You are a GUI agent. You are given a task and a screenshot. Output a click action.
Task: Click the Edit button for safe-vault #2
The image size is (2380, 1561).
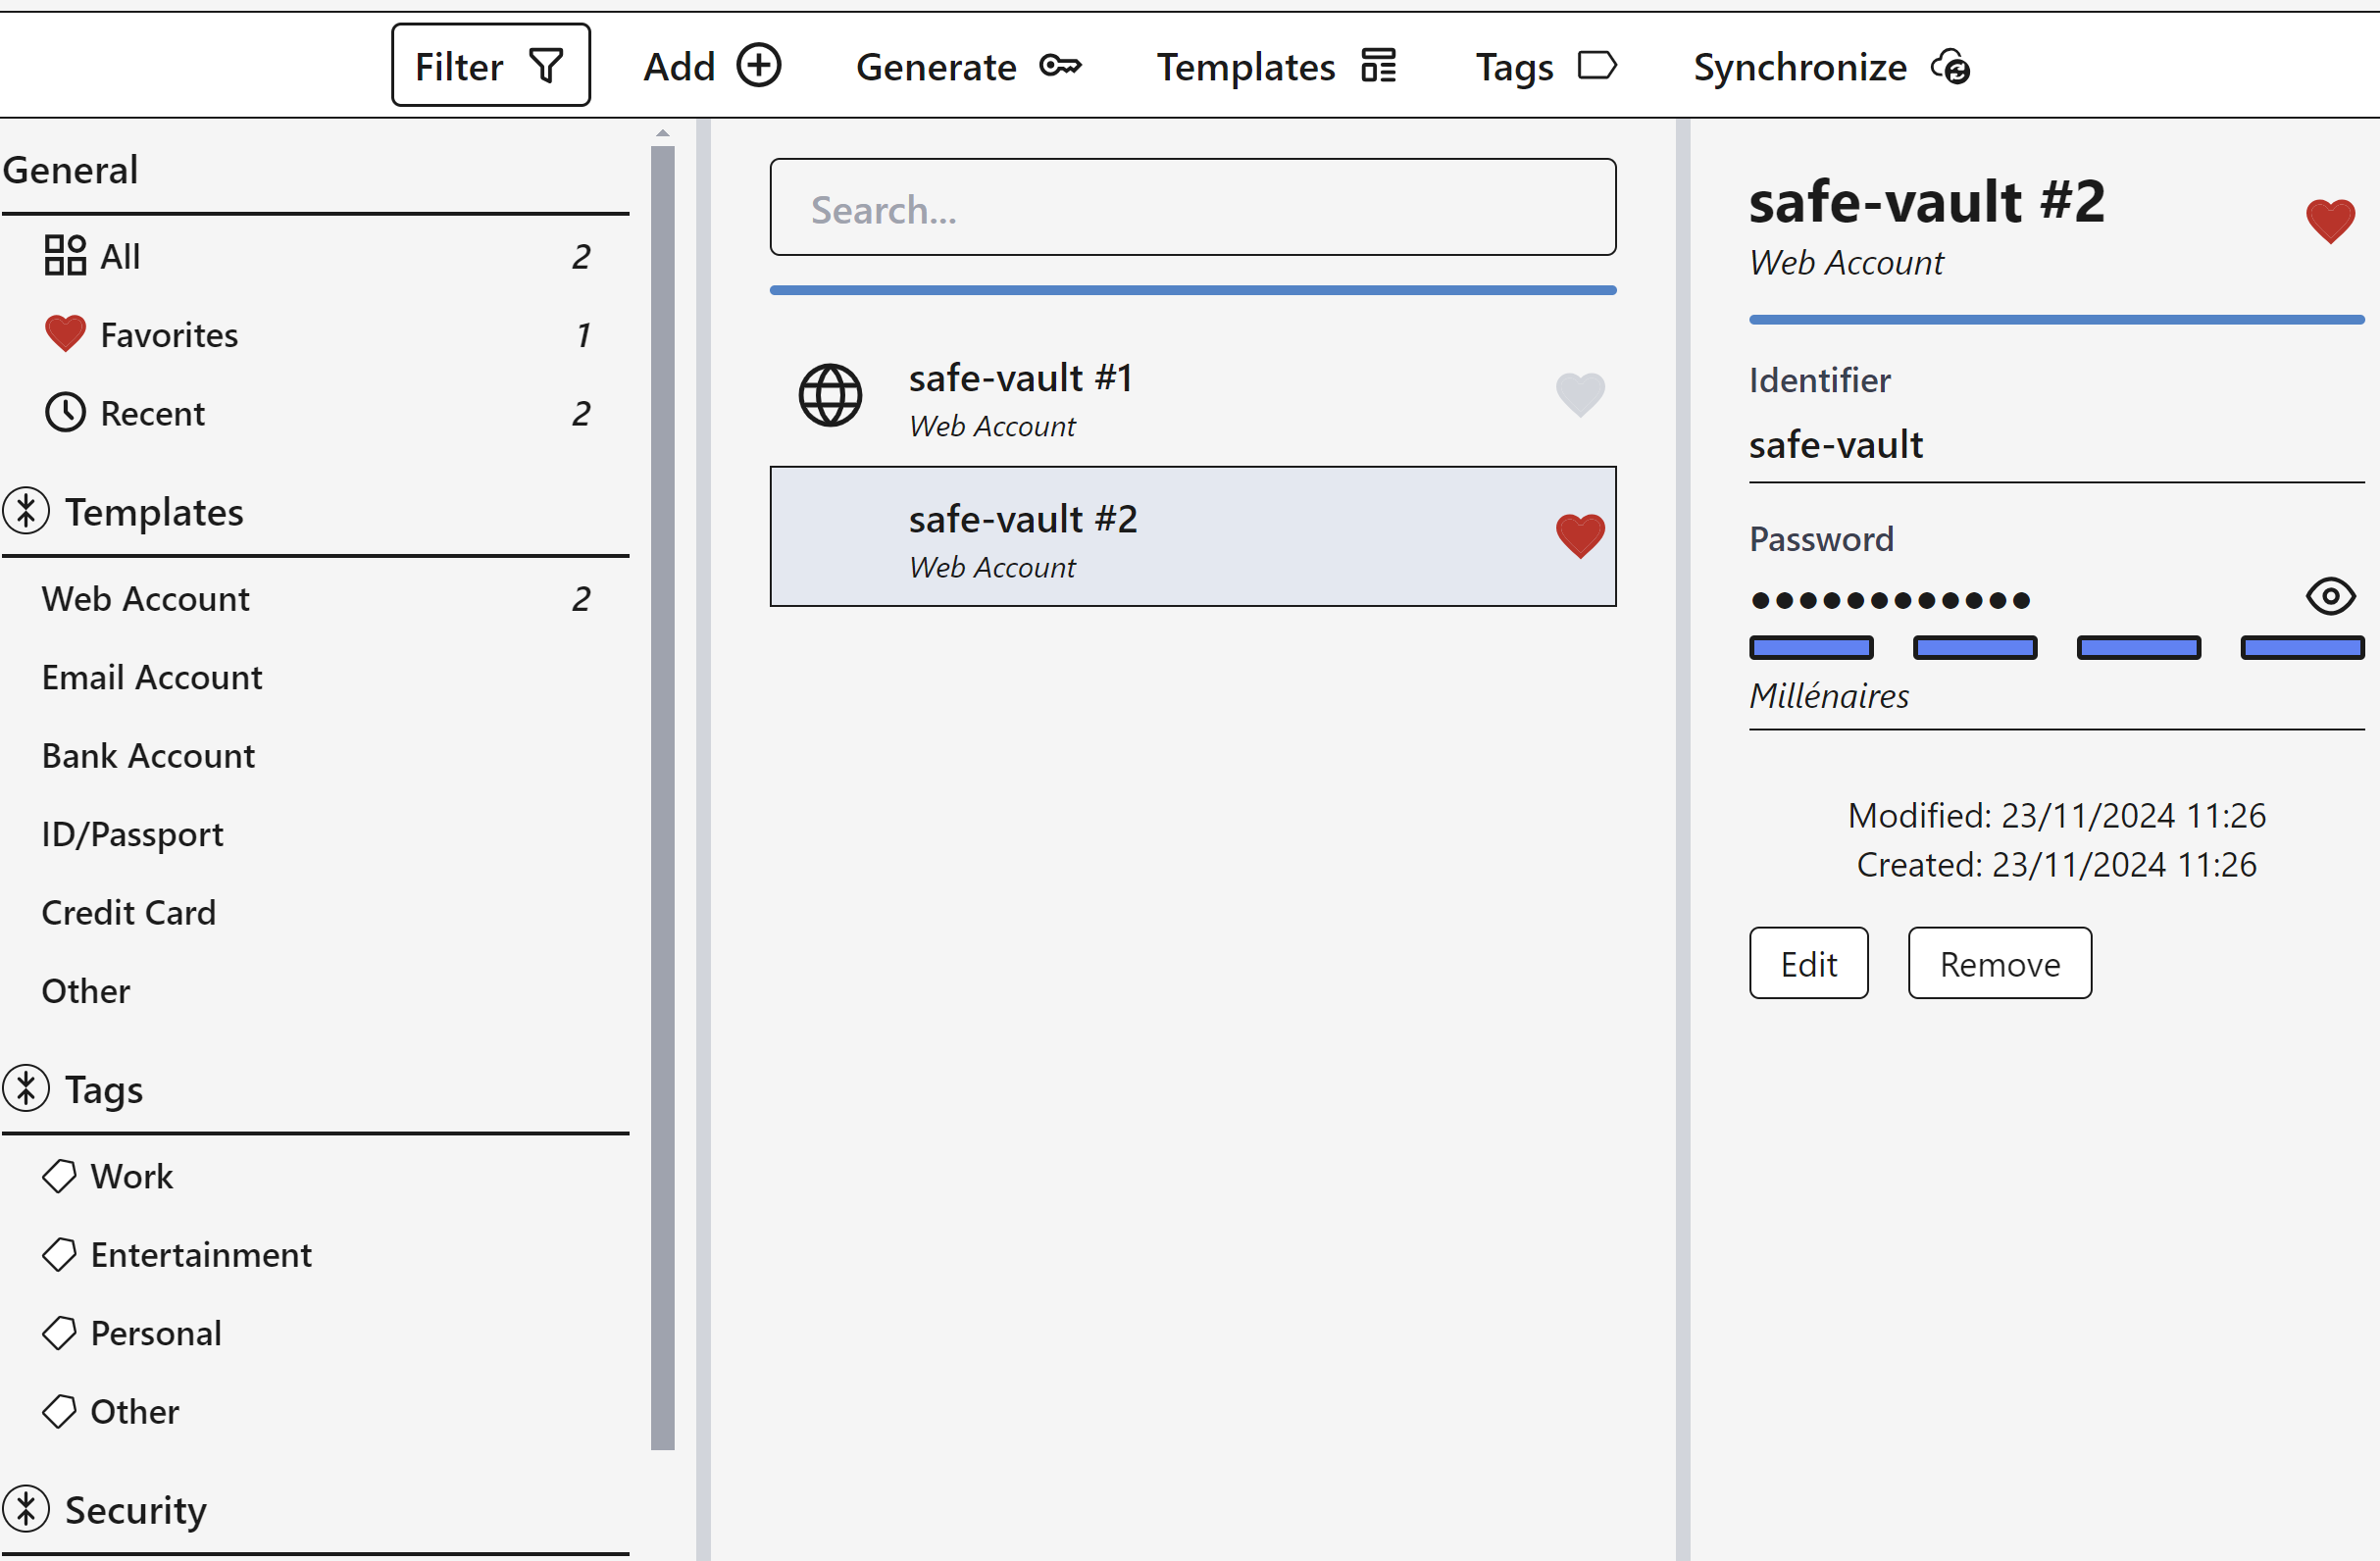pyautogui.click(x=1808, y=964)
